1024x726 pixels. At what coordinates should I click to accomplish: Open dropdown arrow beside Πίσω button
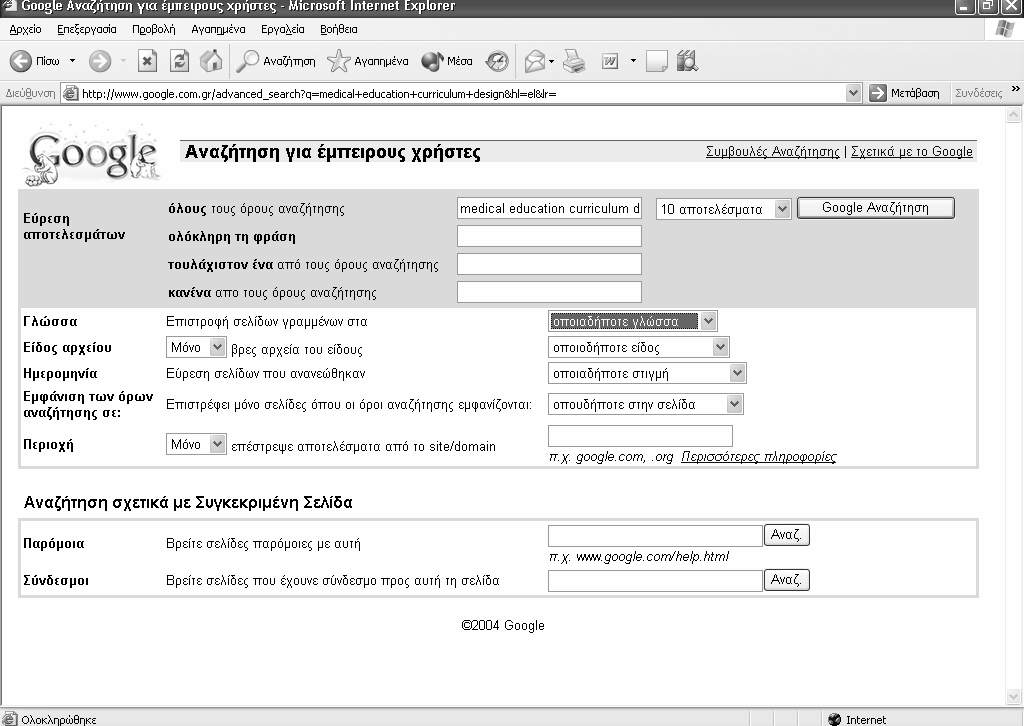click(72, 61)
